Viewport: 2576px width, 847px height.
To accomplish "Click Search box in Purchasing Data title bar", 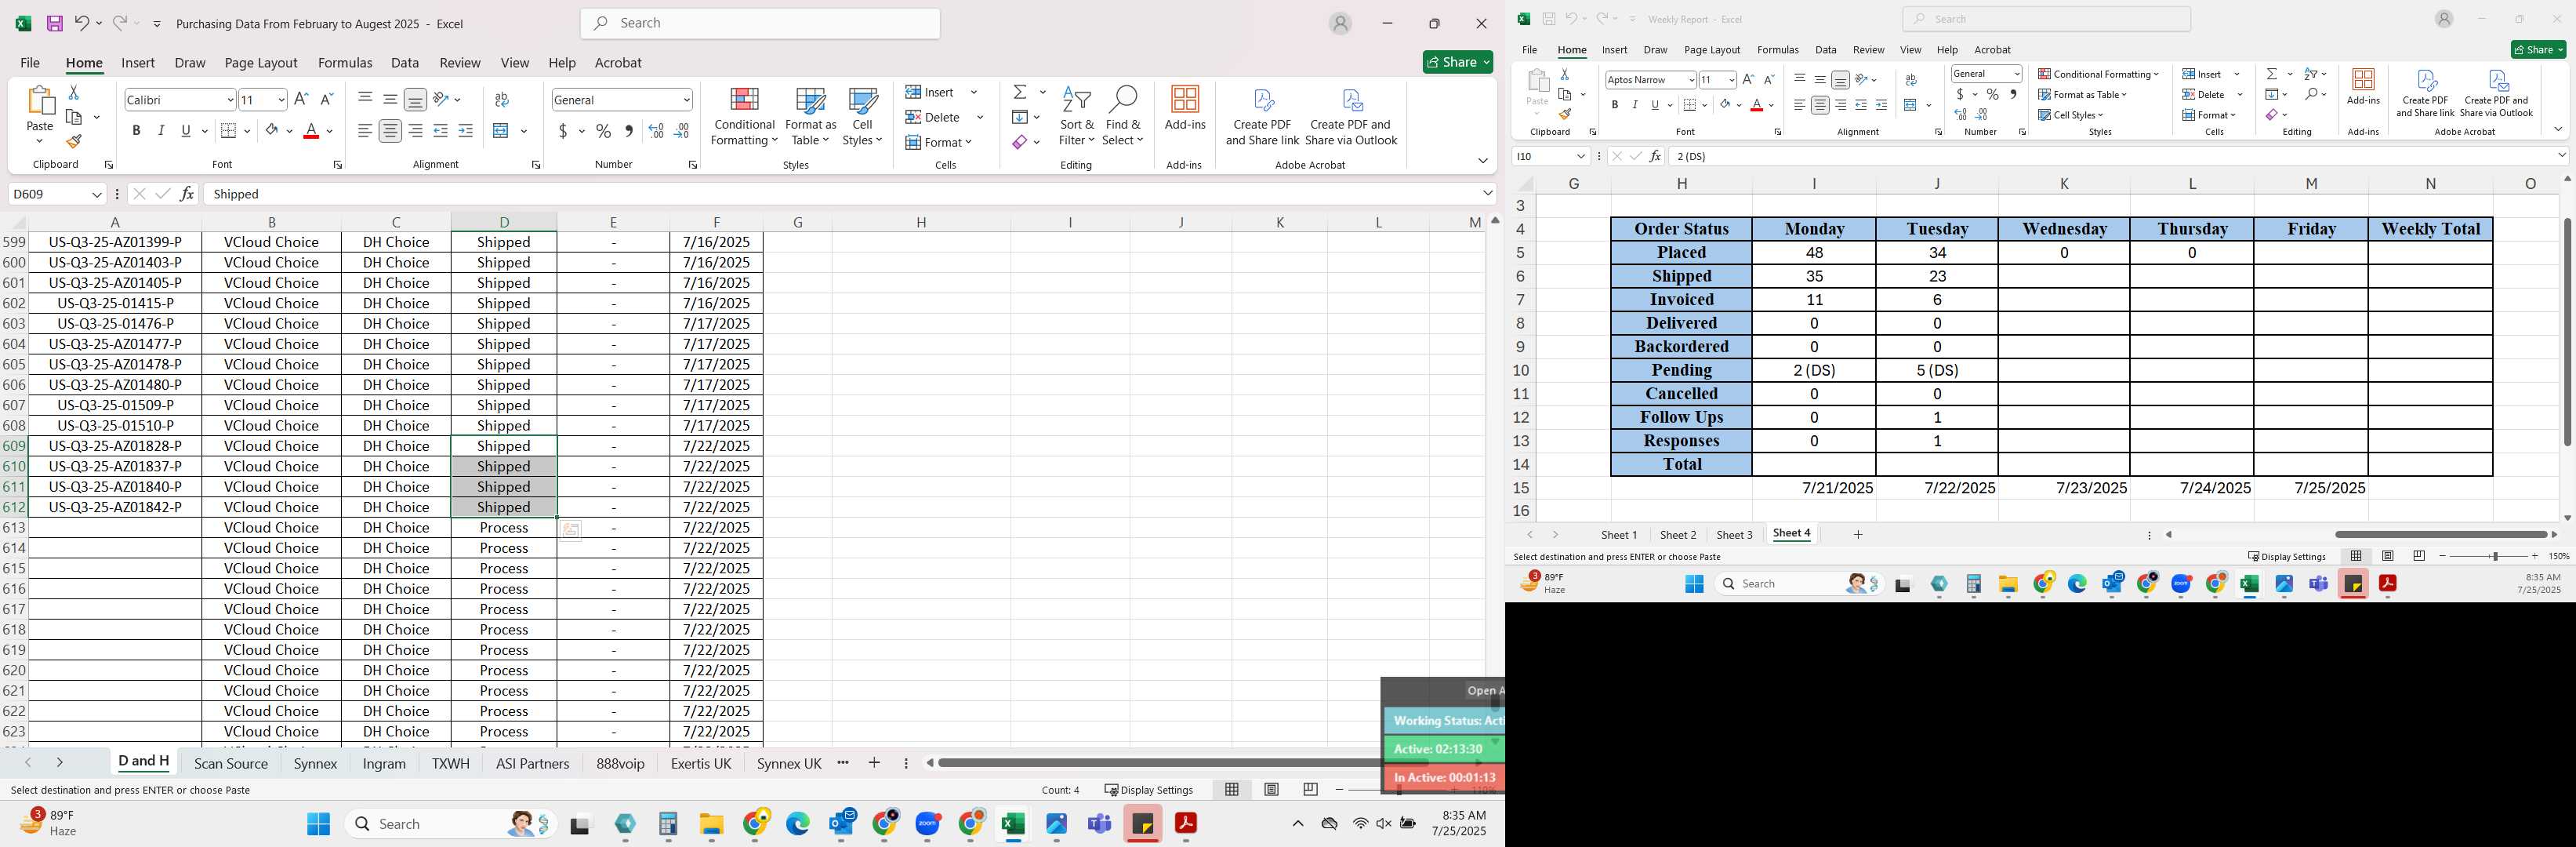I will coord(760,23).
